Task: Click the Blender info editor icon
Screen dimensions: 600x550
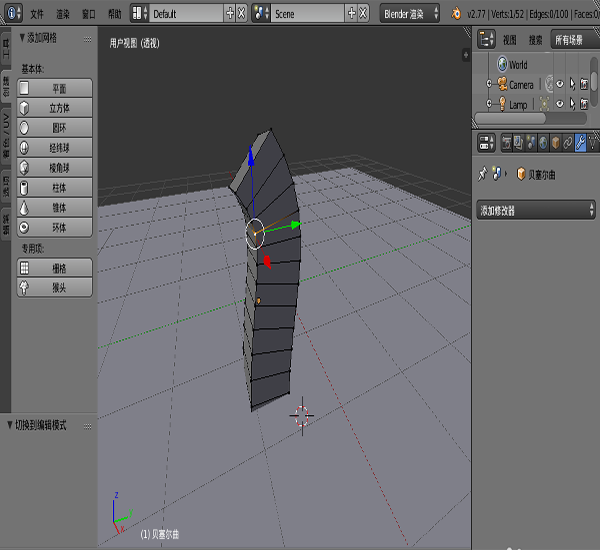Action: pos(12,14)
